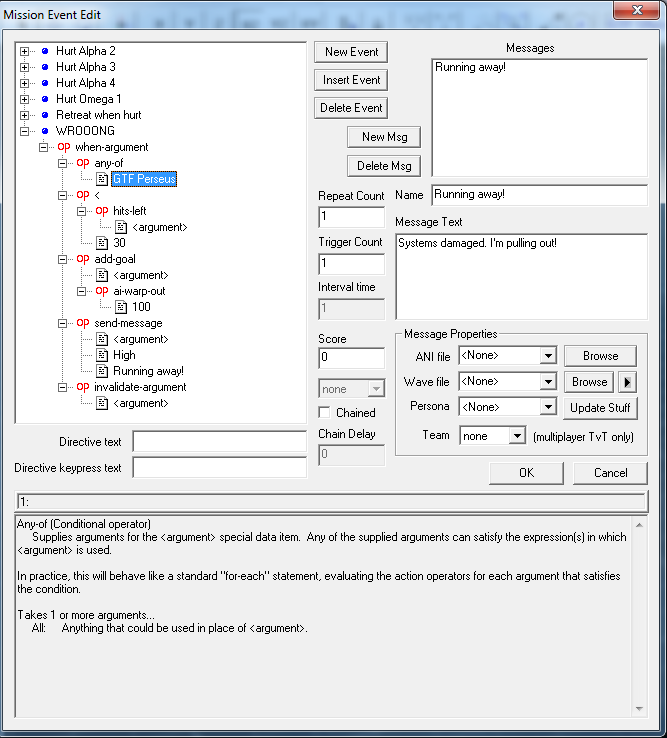The height and width of the screenshot is (738, 667).
Task: Collapse the when-argument tree node
Action: click(44, 147)
